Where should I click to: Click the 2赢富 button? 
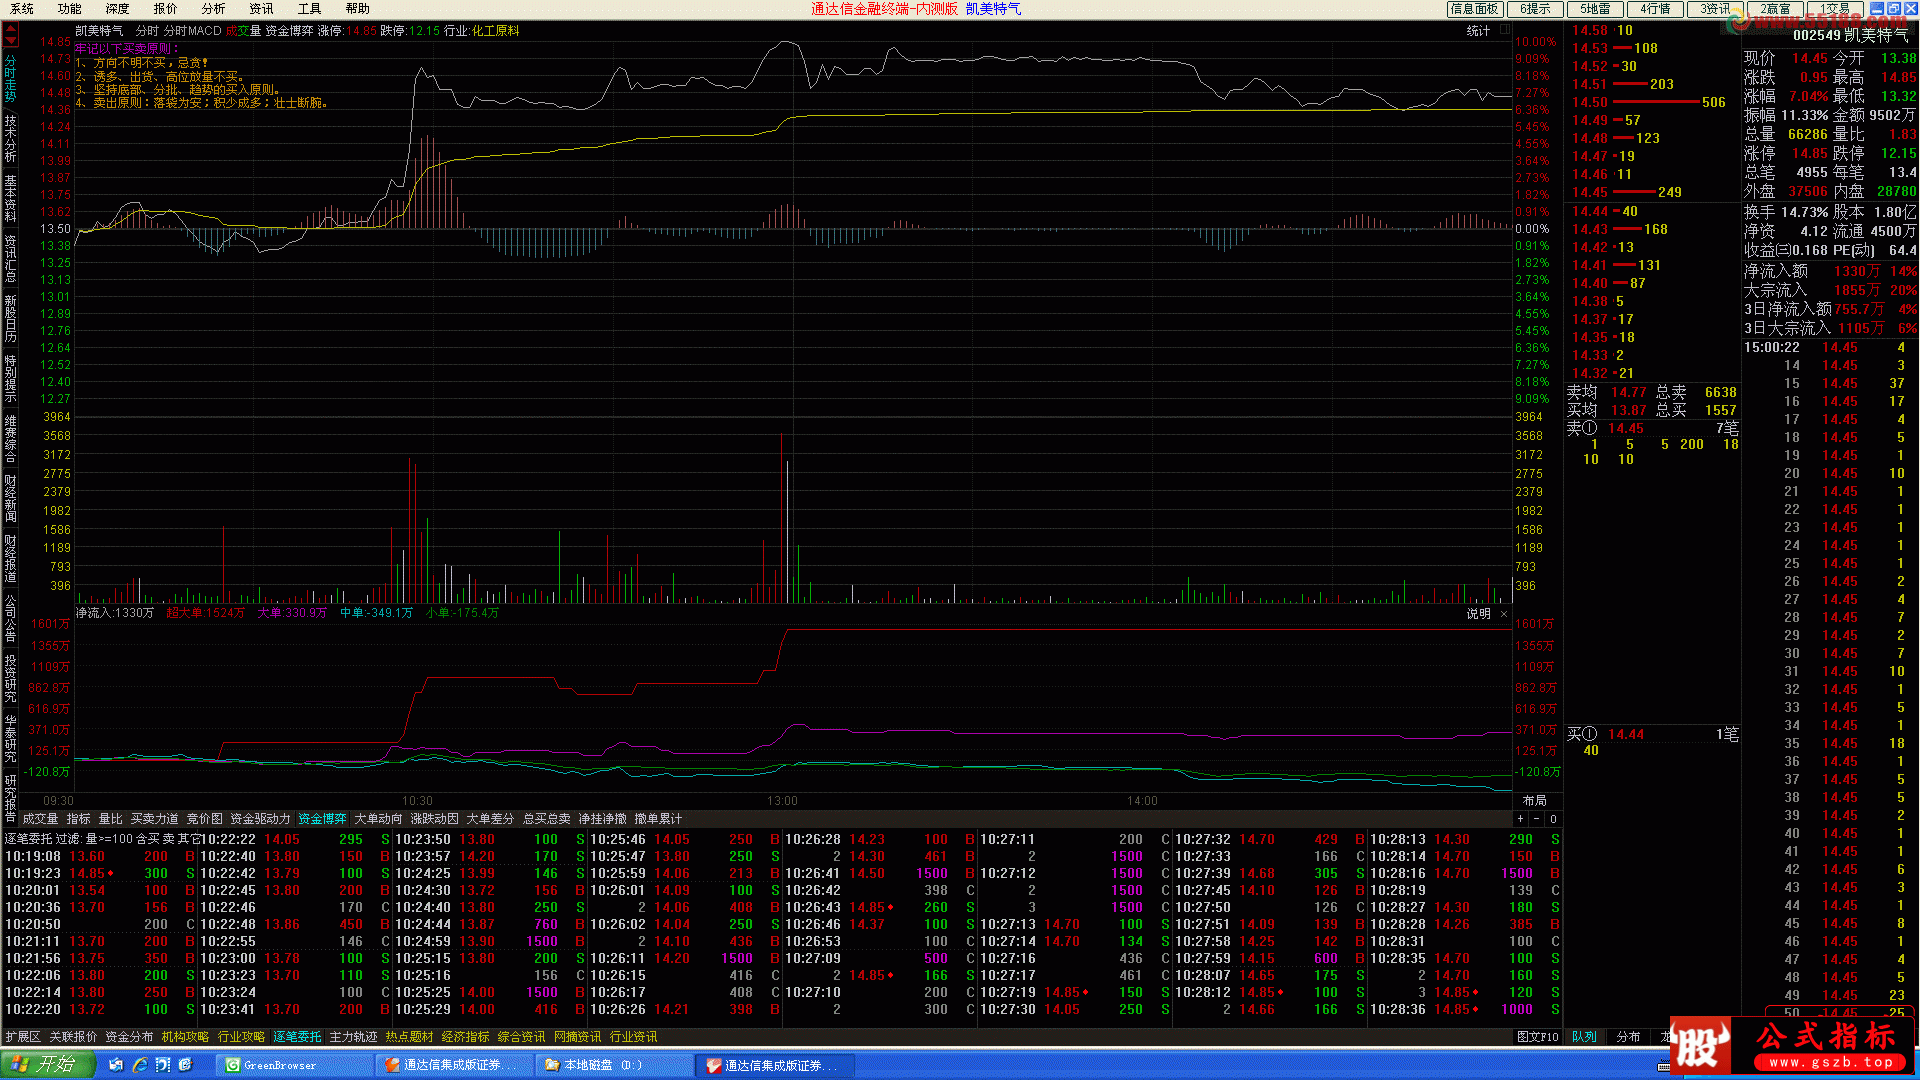tap(1775, 9)
